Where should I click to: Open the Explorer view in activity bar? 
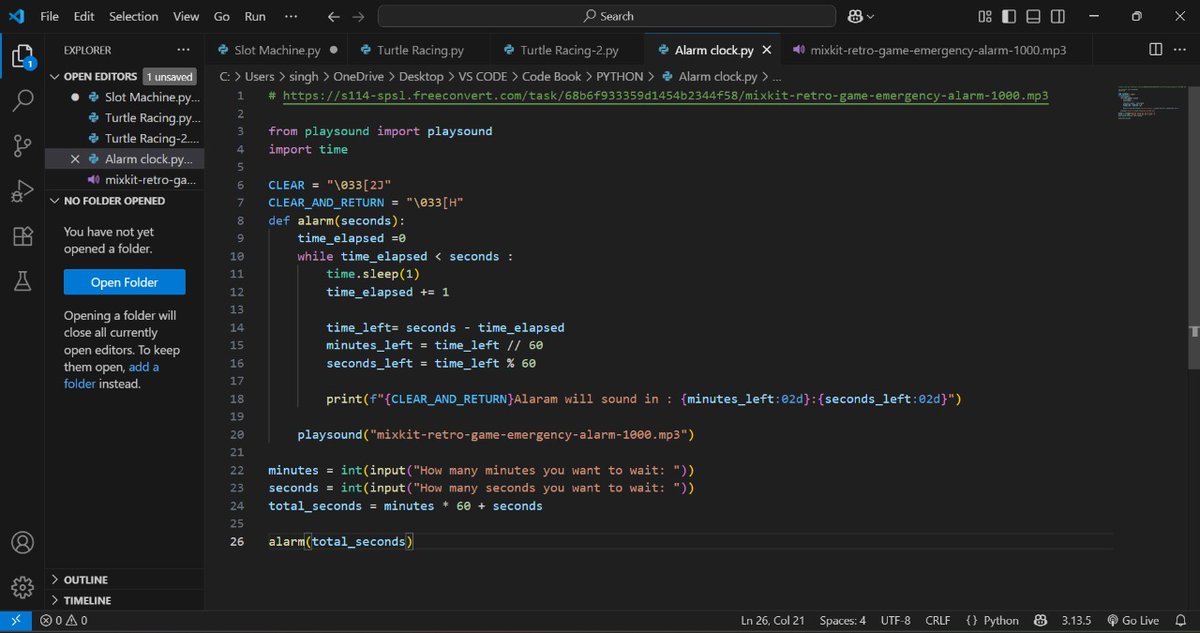click(22, 55)
